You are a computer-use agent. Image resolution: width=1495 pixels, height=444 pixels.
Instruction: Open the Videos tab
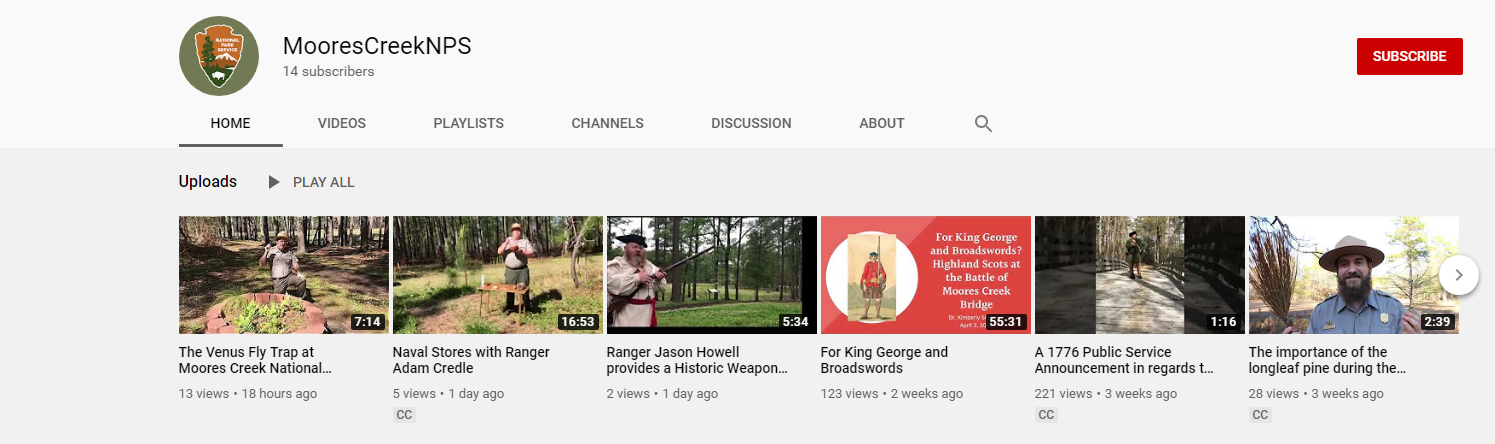pyautogui.click(x=342, y=123)
